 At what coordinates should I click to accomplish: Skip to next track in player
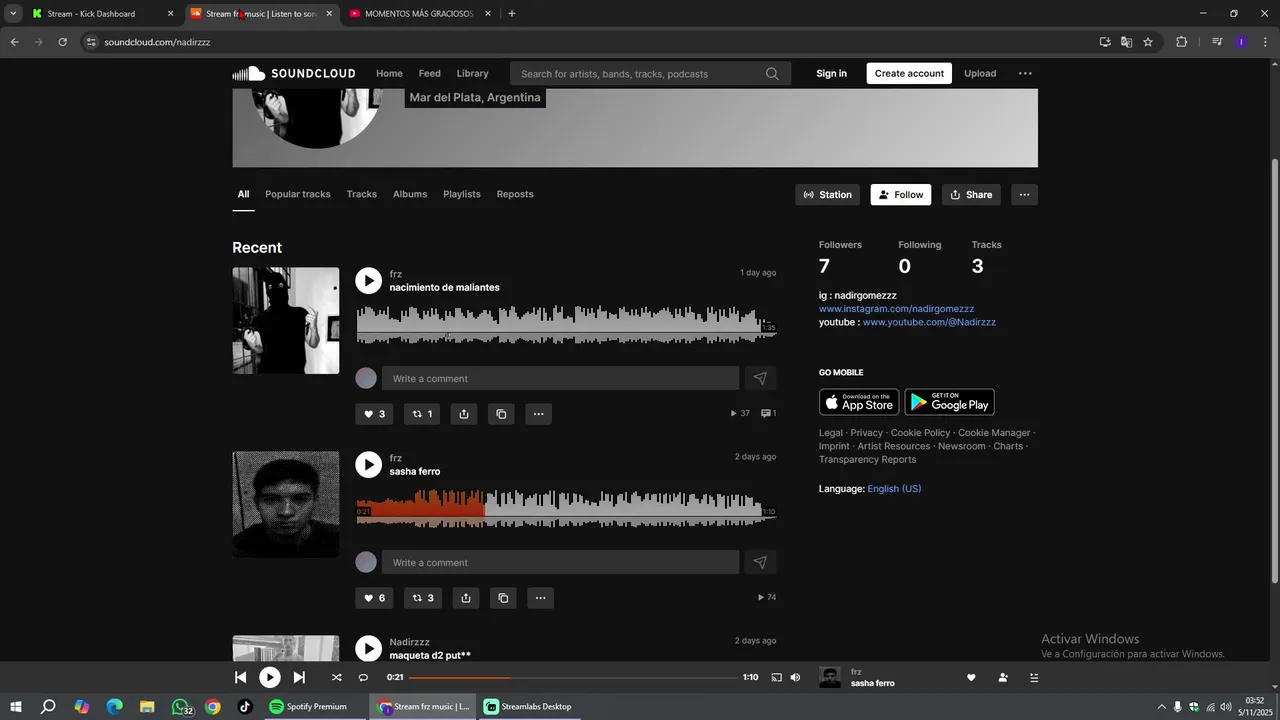coord(299,677)
